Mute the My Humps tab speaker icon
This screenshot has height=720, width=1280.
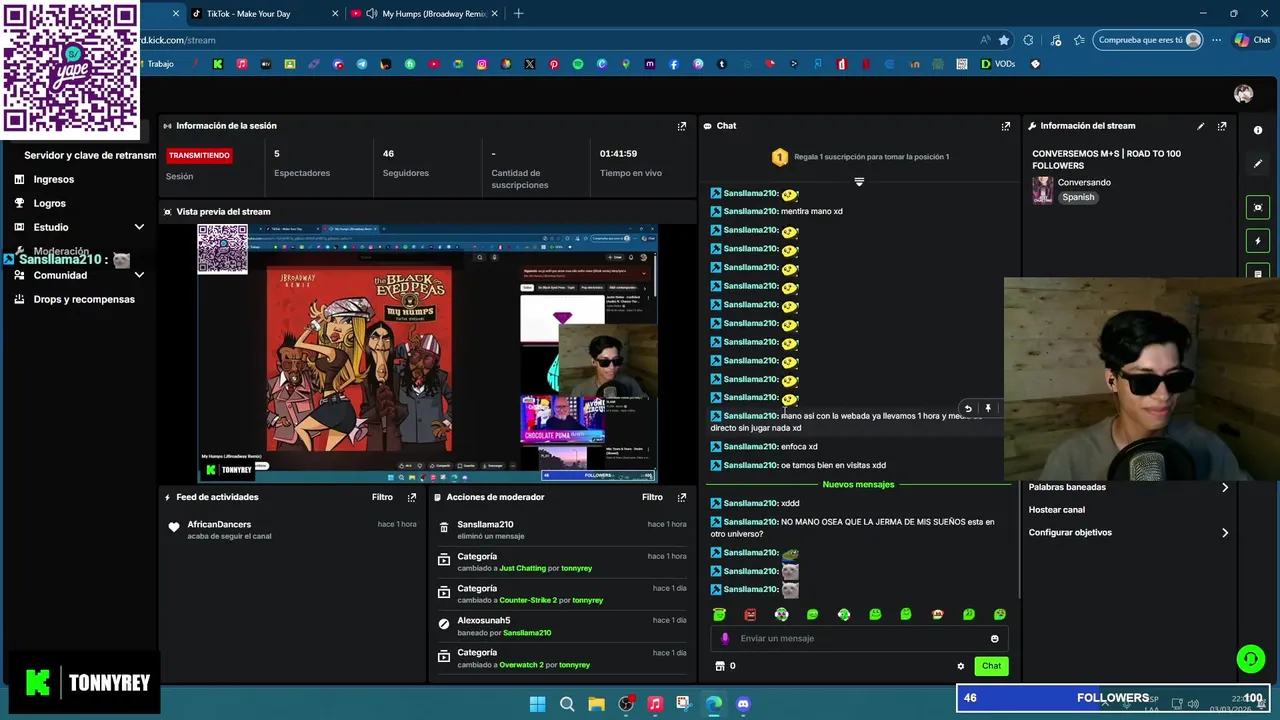(372, 14)
